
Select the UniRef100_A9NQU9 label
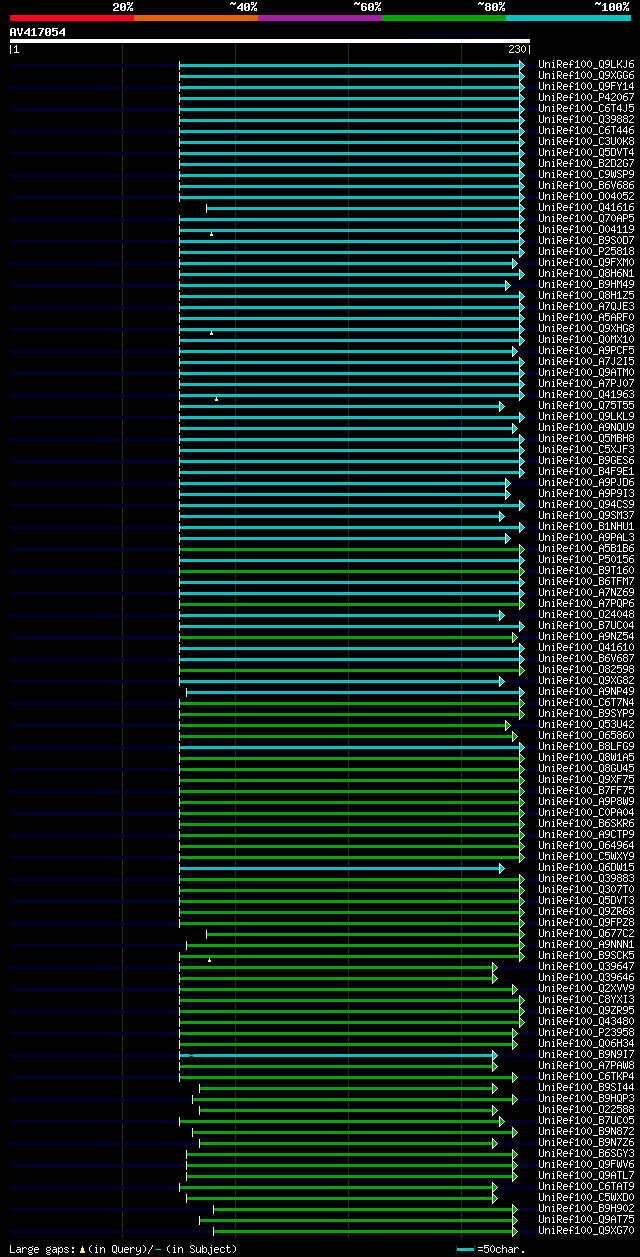[586, 428]
